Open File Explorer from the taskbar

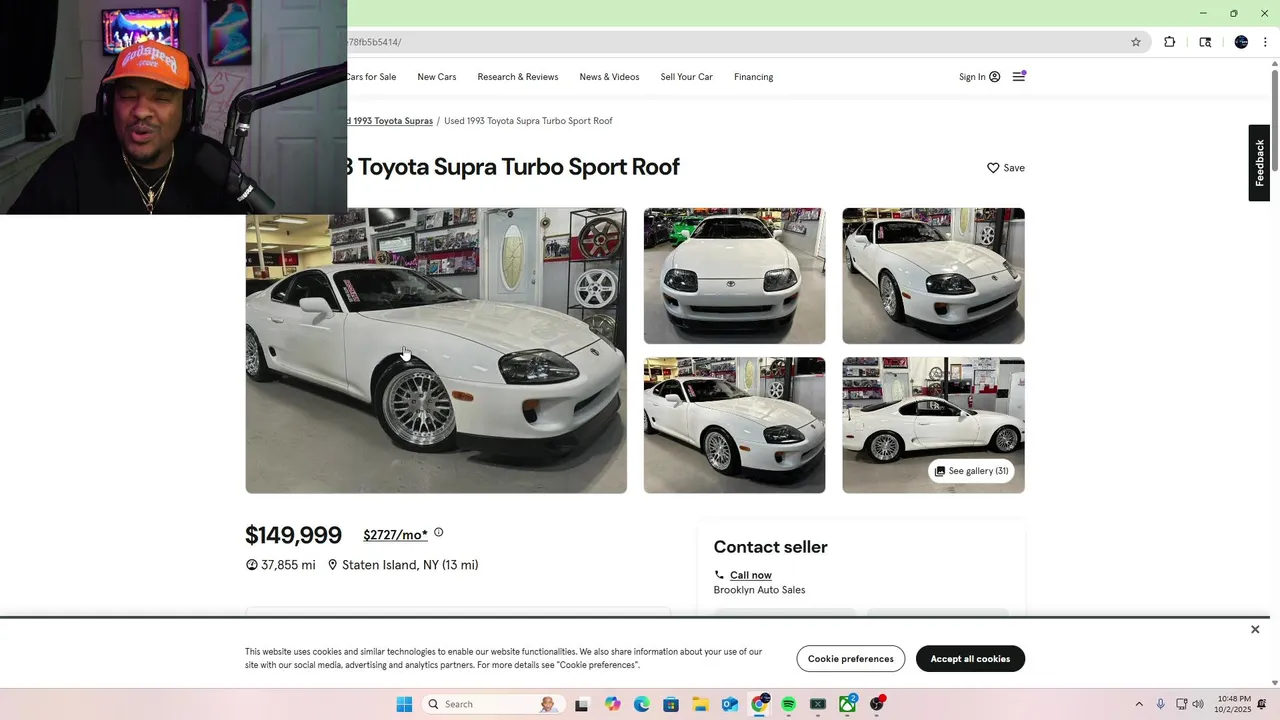click(x=700, y=704)
